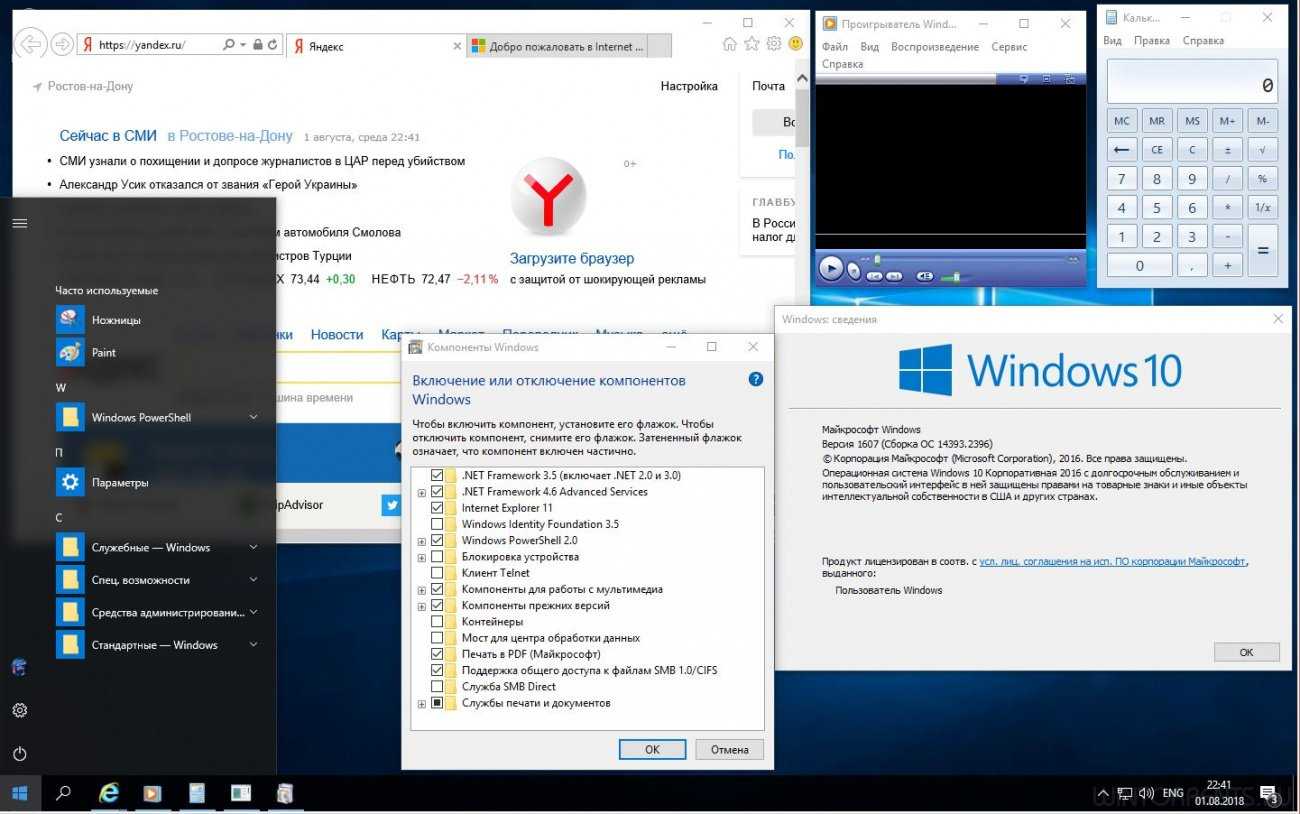
Task: Uncheck Поддержка общего доступа SMB 1.0/CIFS
Action: [437, 670]
